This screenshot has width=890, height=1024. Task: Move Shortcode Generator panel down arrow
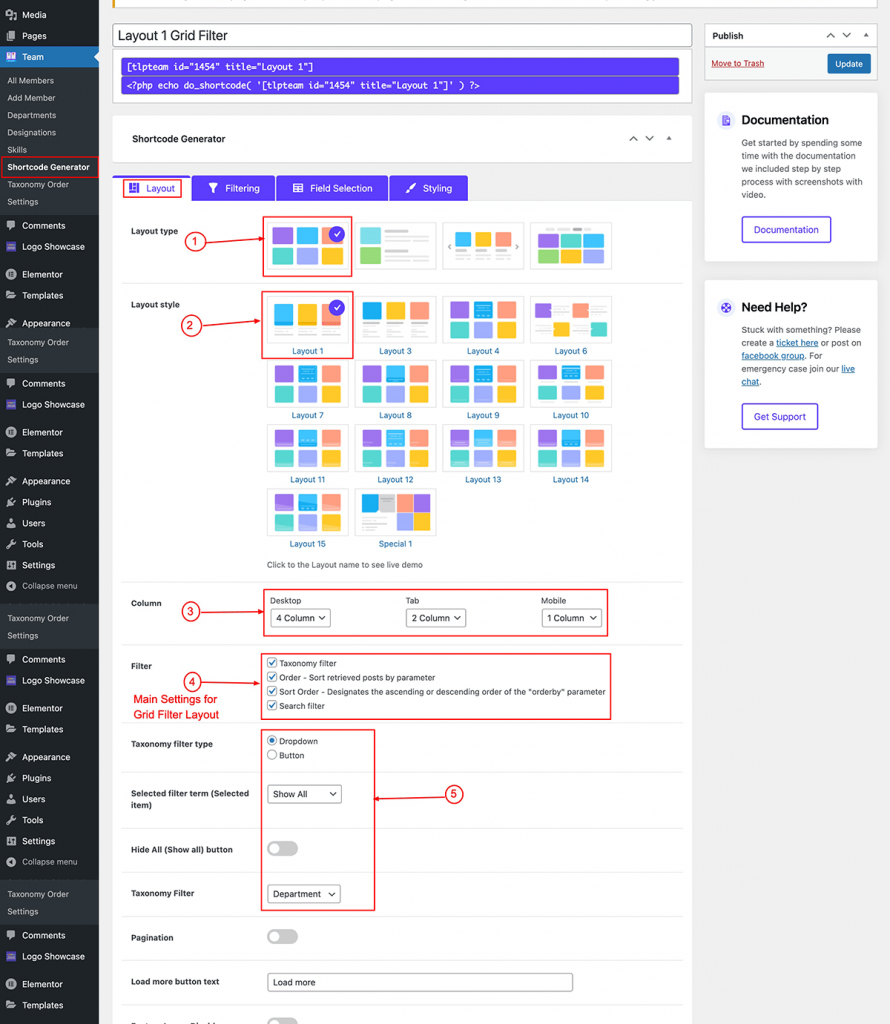(x=650, y=138)
